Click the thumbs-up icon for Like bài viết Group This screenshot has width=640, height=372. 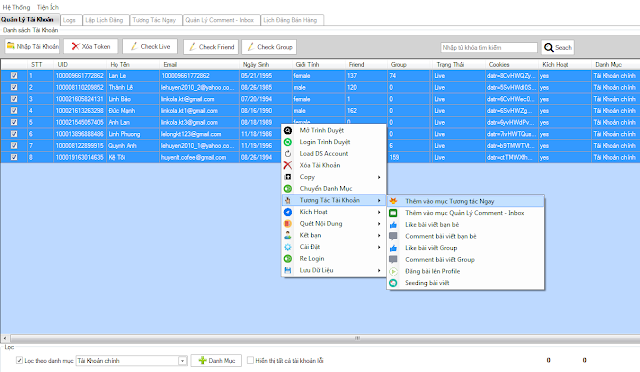coord(393,248)
